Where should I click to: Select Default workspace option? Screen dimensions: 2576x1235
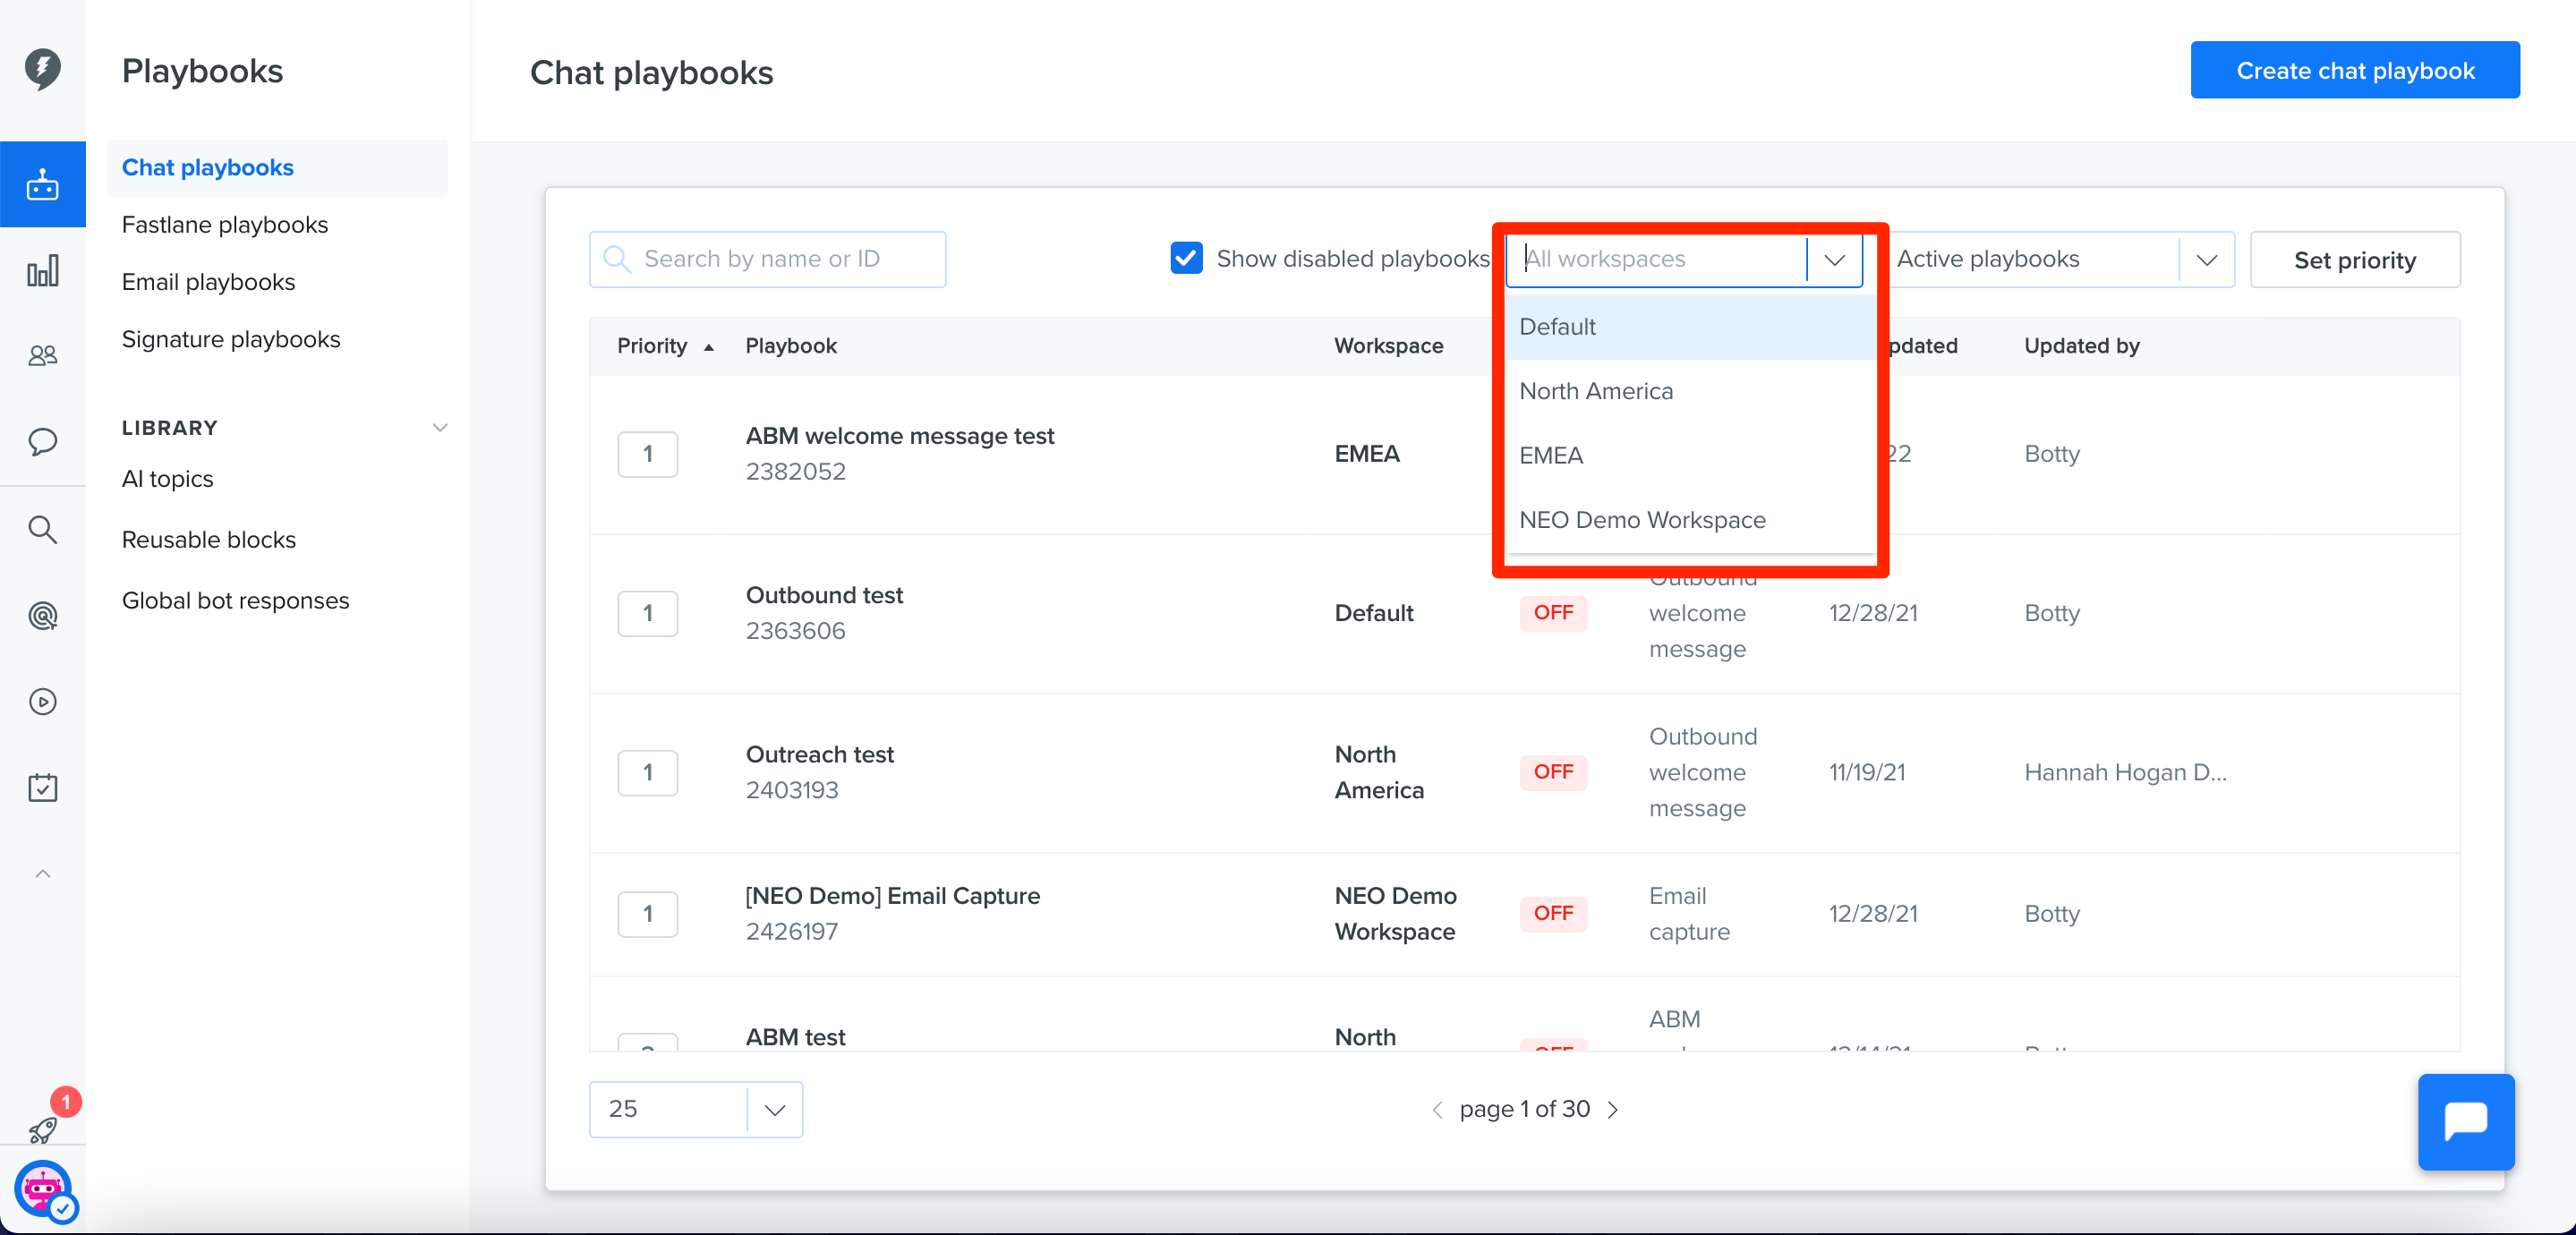1689,327
